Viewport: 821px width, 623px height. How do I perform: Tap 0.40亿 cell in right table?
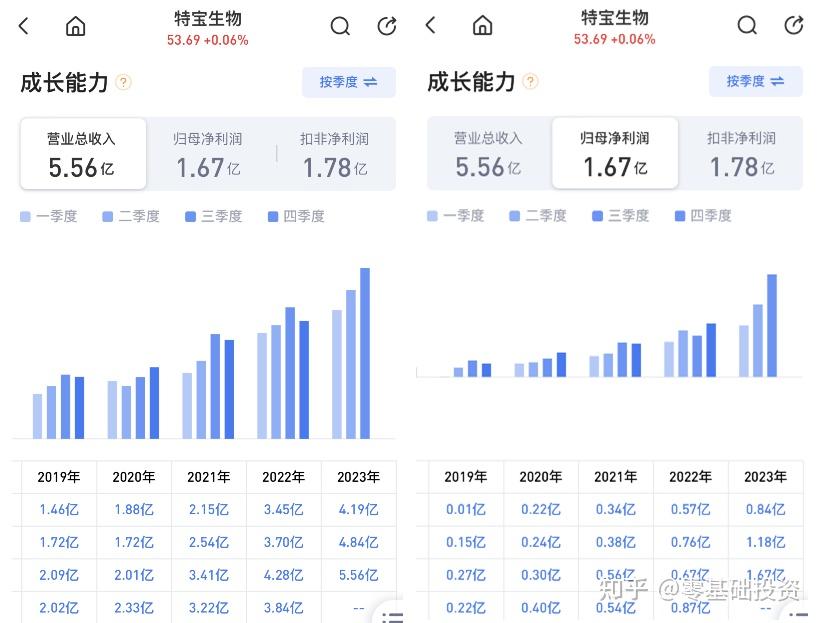pos(540,608)
